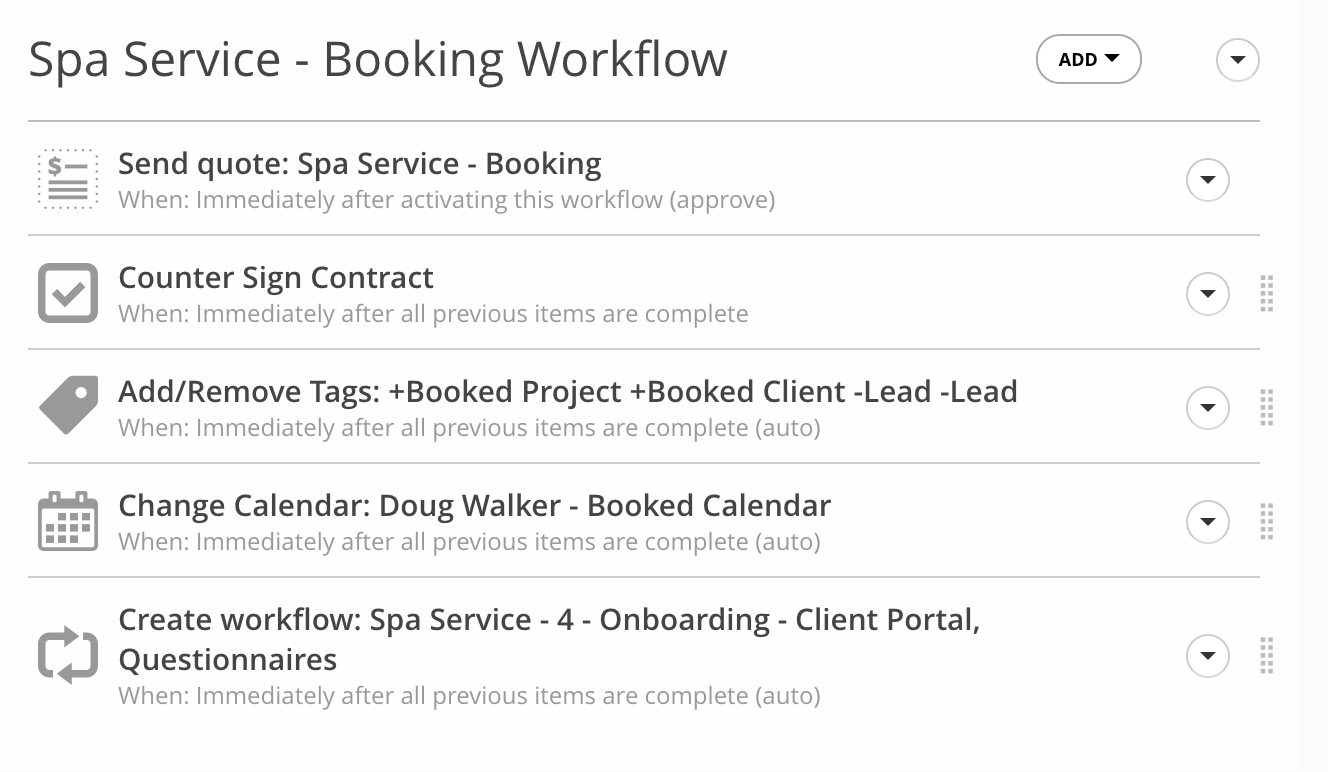Click the Create workflow loop arrows icon
Viewport: 1328px width, 772px height.
tap(68, 655)
